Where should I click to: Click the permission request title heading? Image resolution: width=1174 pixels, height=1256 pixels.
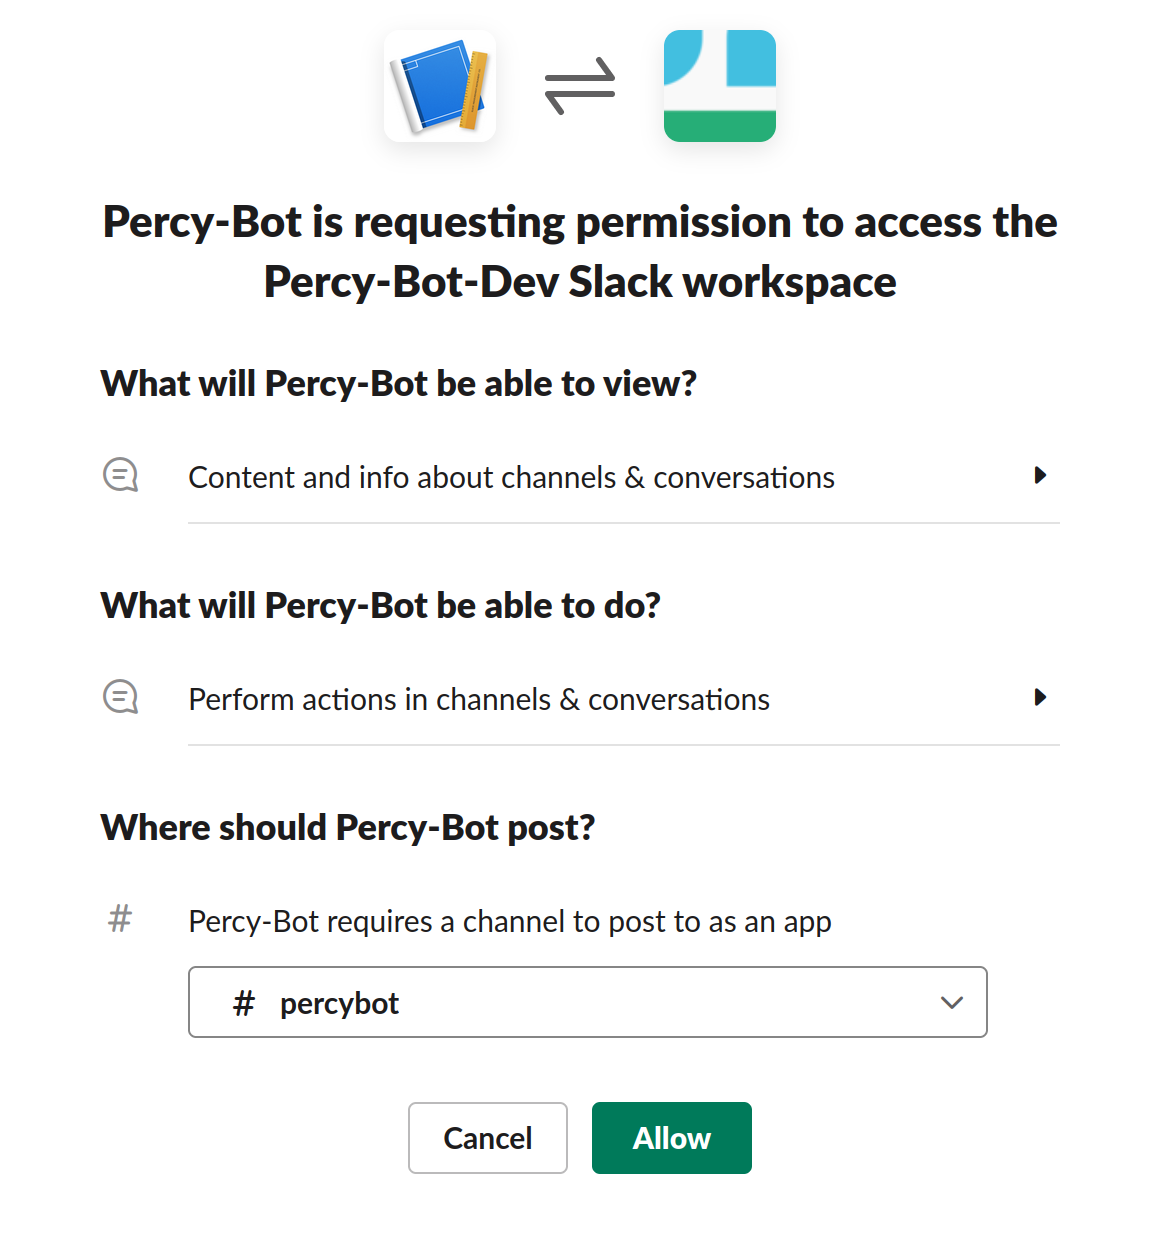coord(580,252)
